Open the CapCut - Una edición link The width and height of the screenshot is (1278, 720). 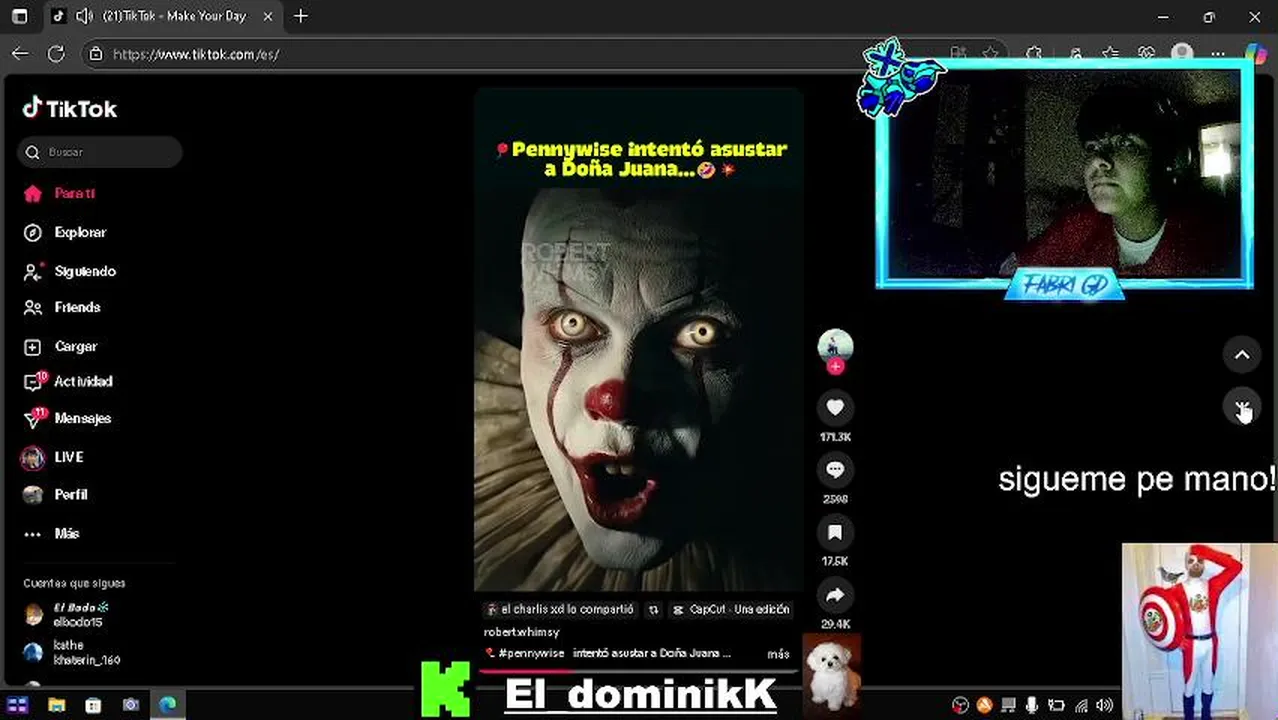pos(731,609)
